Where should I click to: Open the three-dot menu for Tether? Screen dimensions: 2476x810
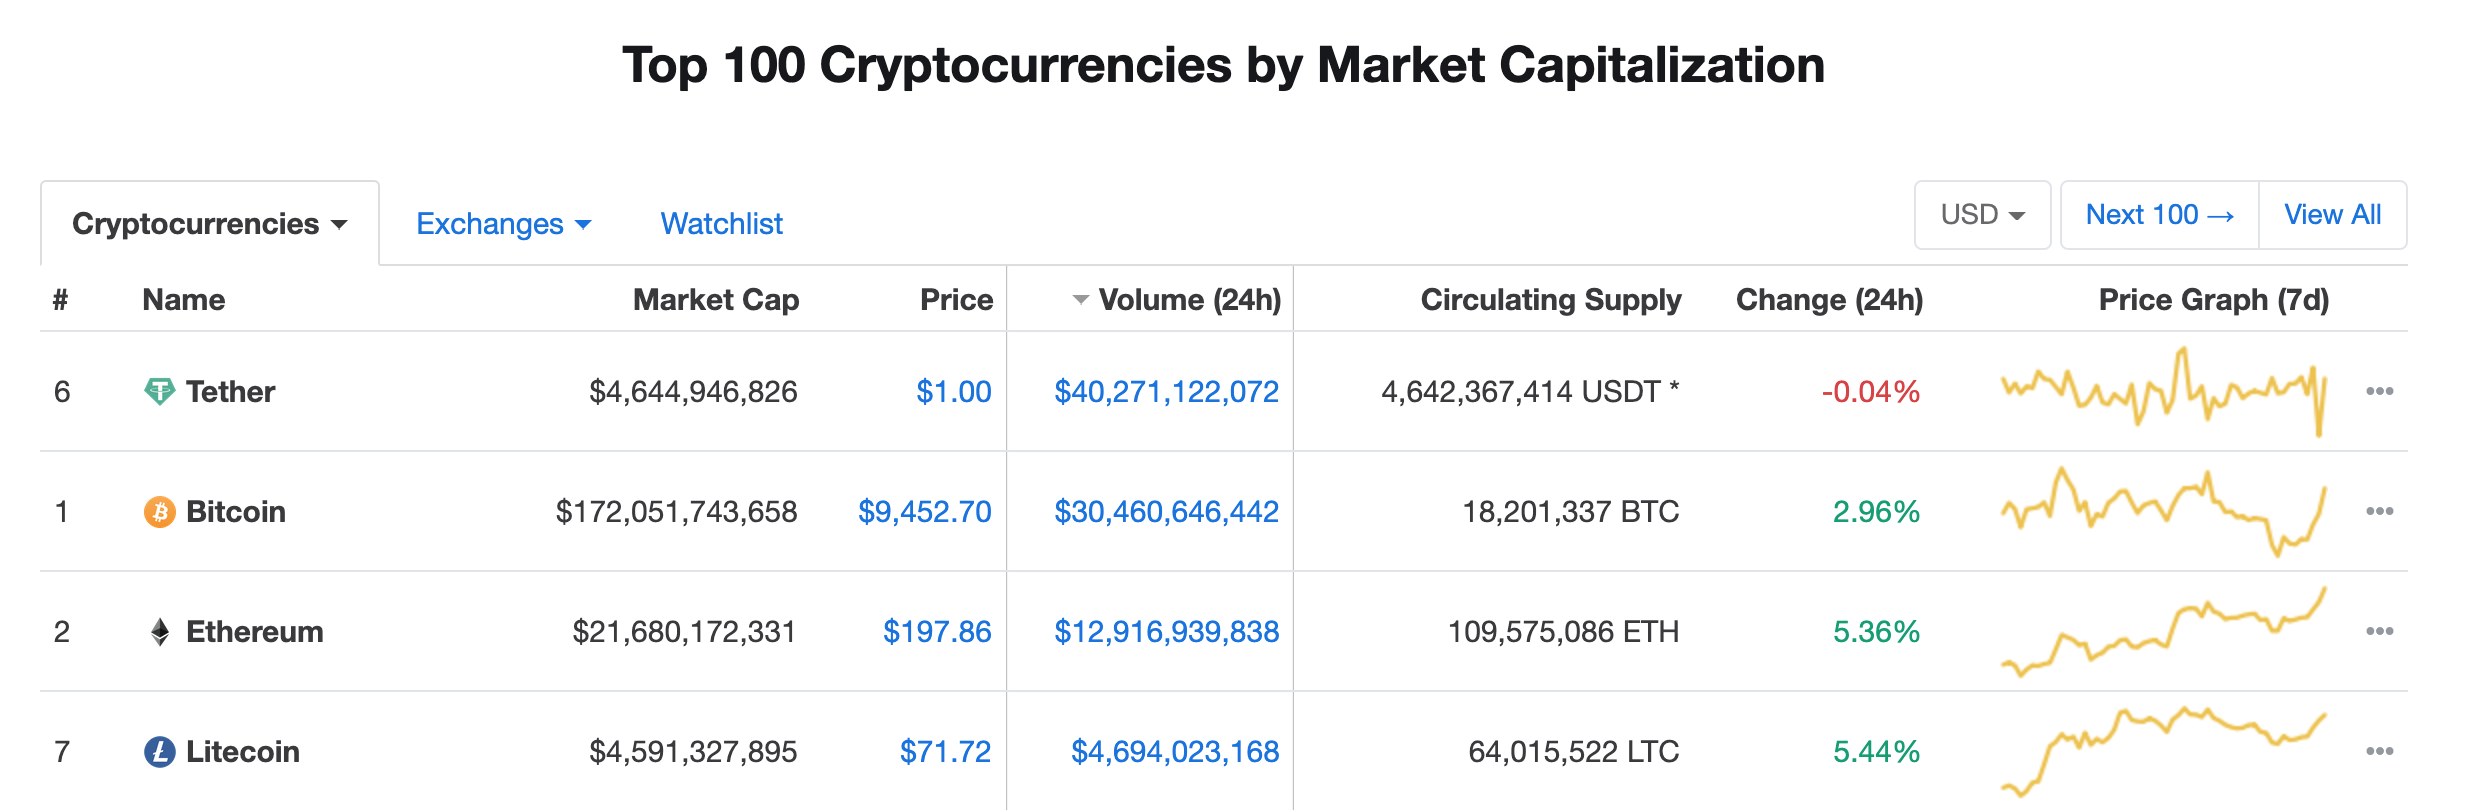2379,391
